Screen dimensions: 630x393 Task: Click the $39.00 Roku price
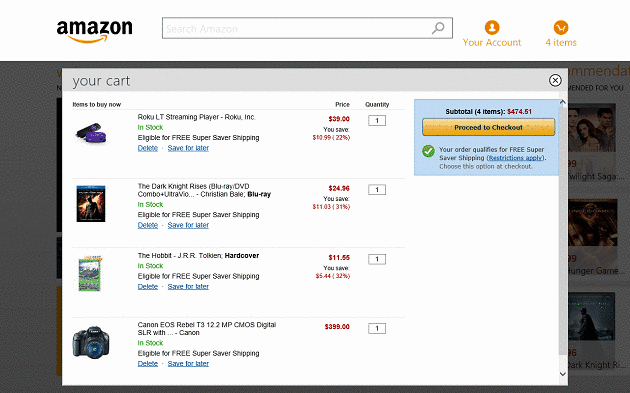pyautogui.click(x=339, y=119)
